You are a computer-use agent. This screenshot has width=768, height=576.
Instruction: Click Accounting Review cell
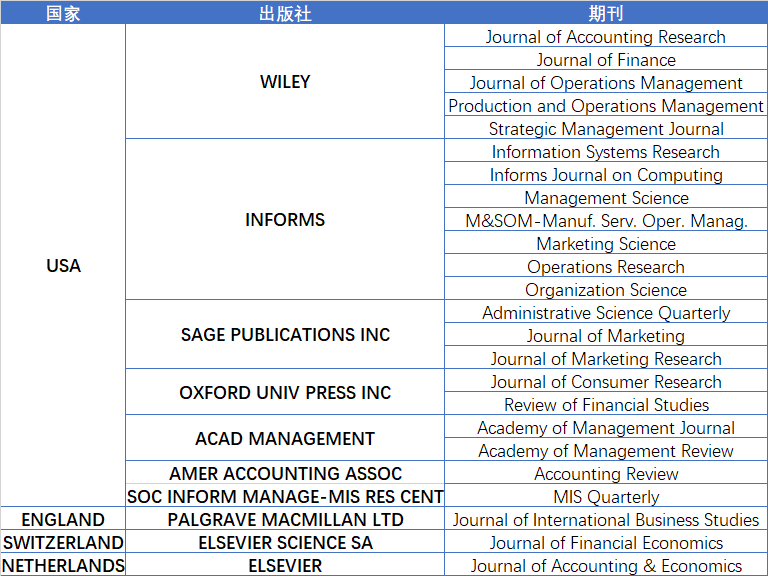click(x=606, y=473)
